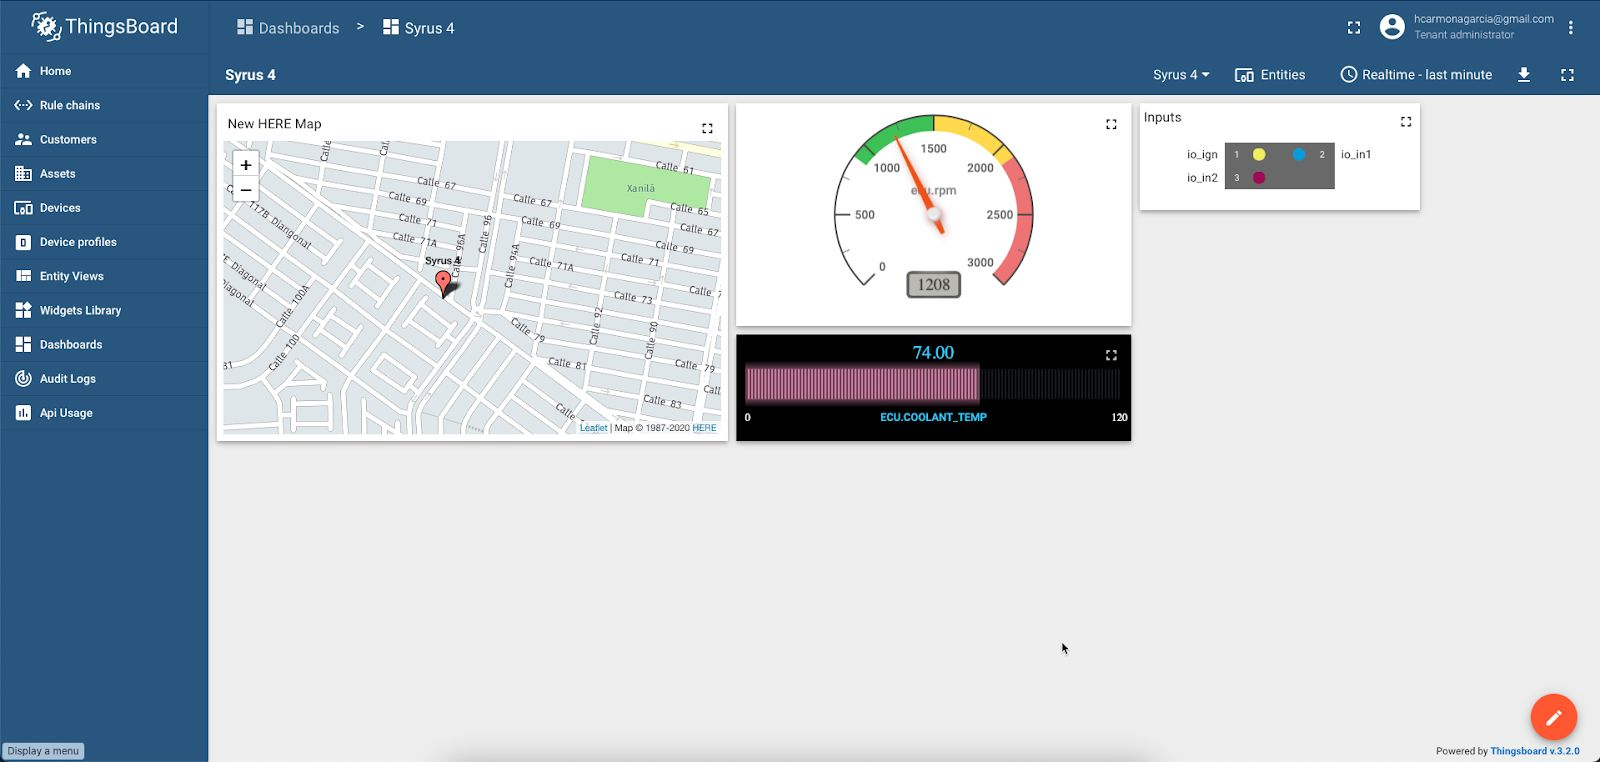Click the ECU coolant temp bar
The height and width of the screenshot is (762, 1600).
pyautogui.click(x=862, y=384)
